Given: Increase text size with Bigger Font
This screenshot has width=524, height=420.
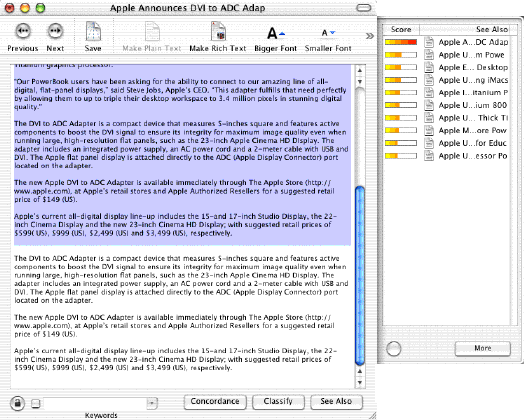Looking at the screenshot, I should point(276,33).
